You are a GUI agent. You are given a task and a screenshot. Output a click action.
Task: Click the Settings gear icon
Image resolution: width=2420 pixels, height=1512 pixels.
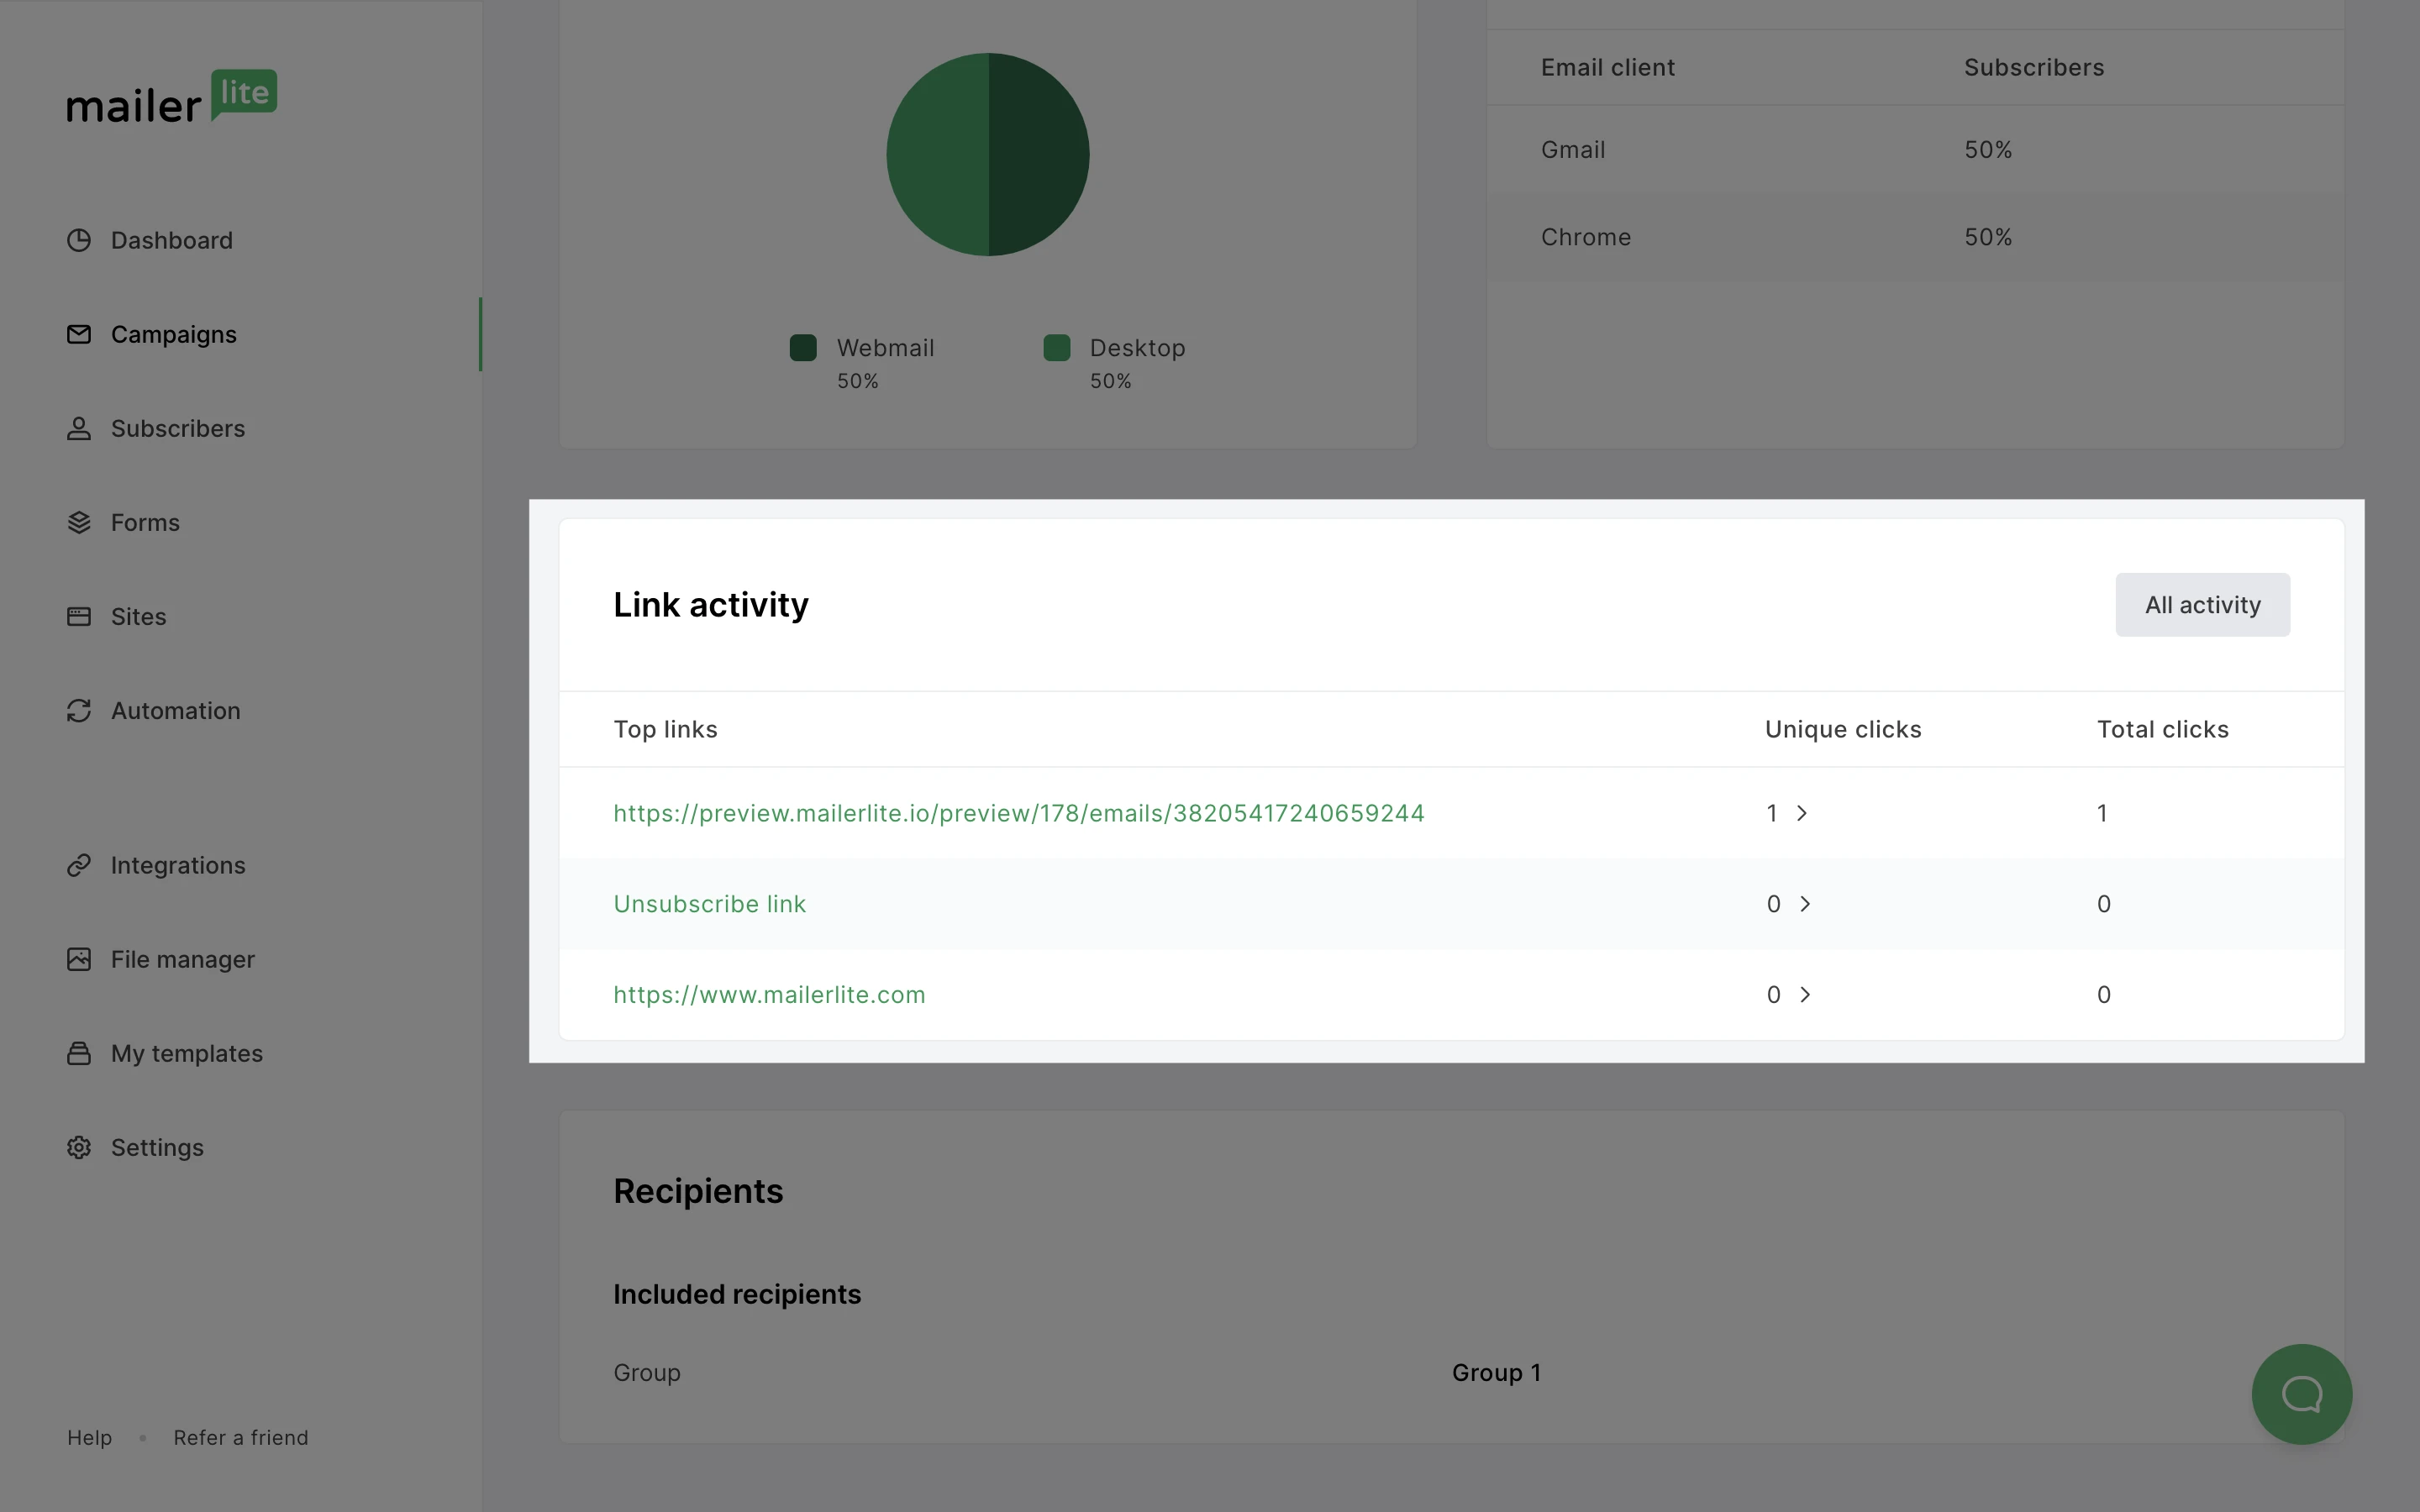click(x=79, y=1147)
